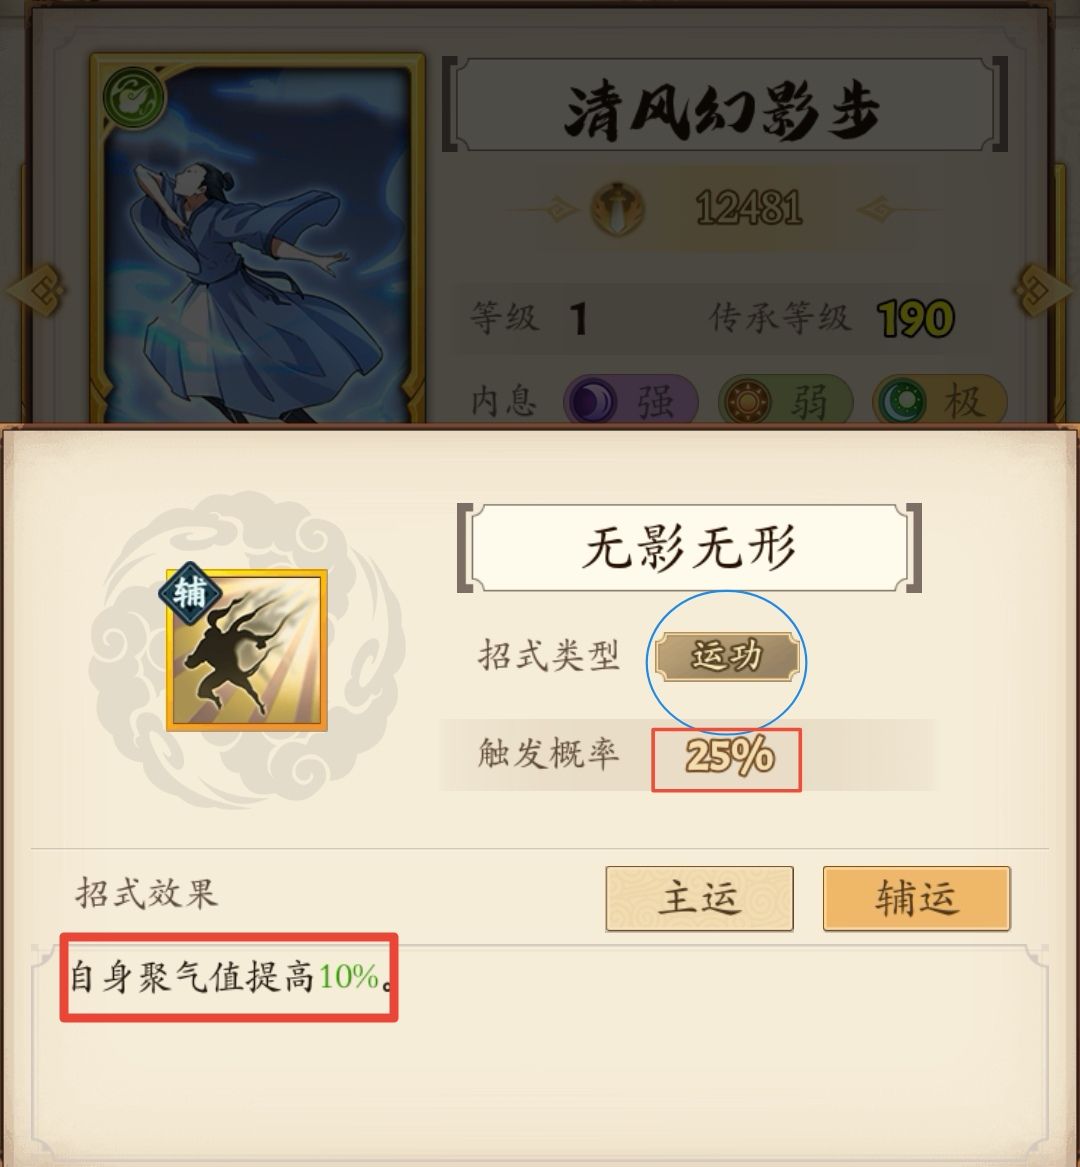Tap the 无影无形 skill icon
Viewport: 1080px width, 1167px height.
pos(246,650)
